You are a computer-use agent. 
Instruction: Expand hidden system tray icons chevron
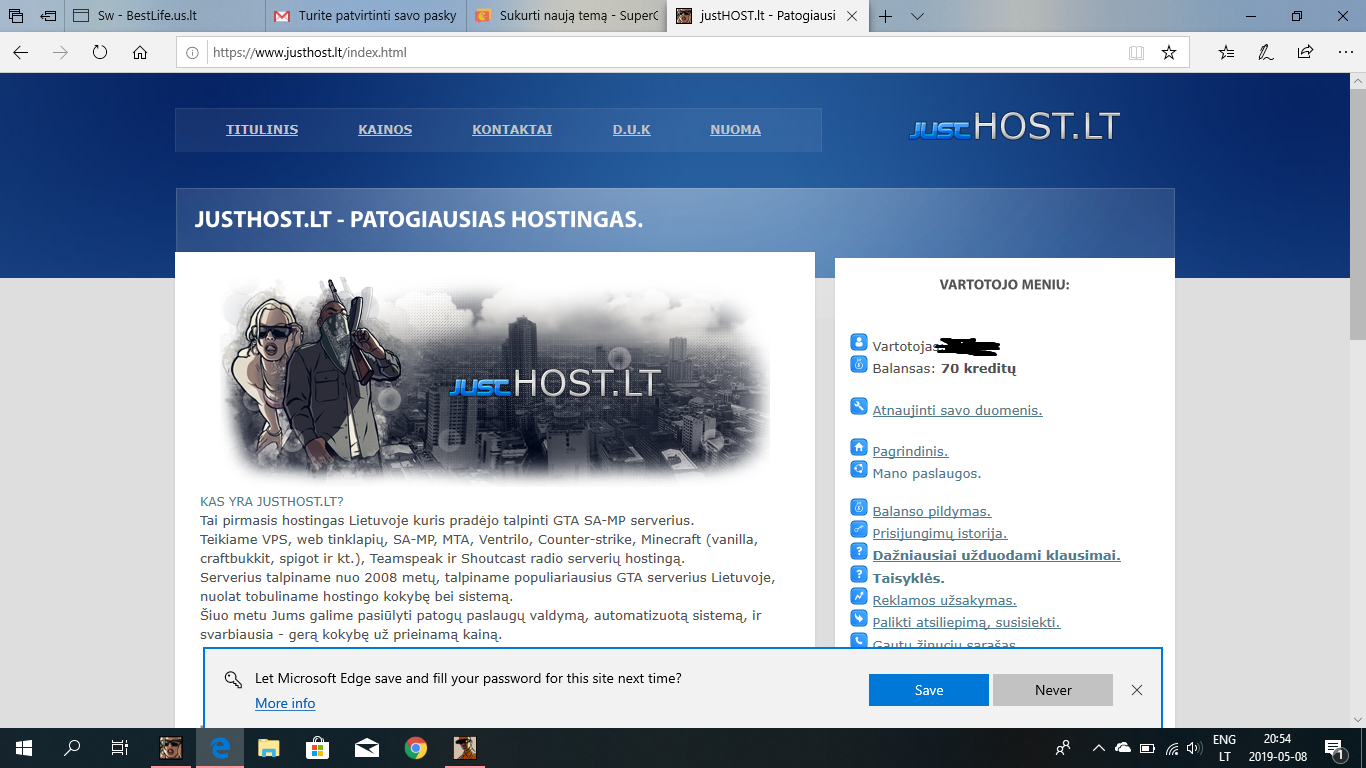[1098, 748]
